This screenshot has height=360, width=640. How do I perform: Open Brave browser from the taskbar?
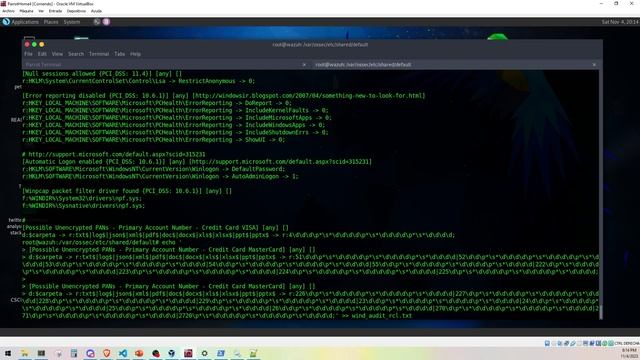click(x=107, y=353)
